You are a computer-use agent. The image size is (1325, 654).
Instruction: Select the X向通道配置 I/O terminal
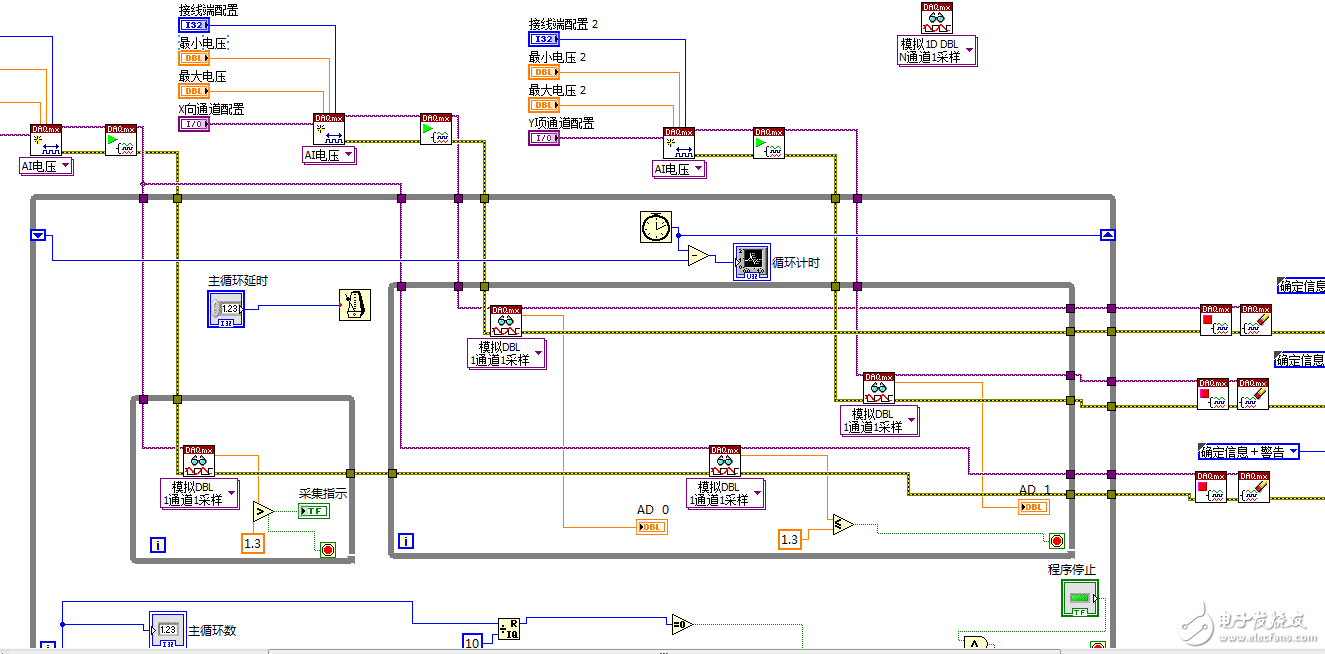coord(193,124)
